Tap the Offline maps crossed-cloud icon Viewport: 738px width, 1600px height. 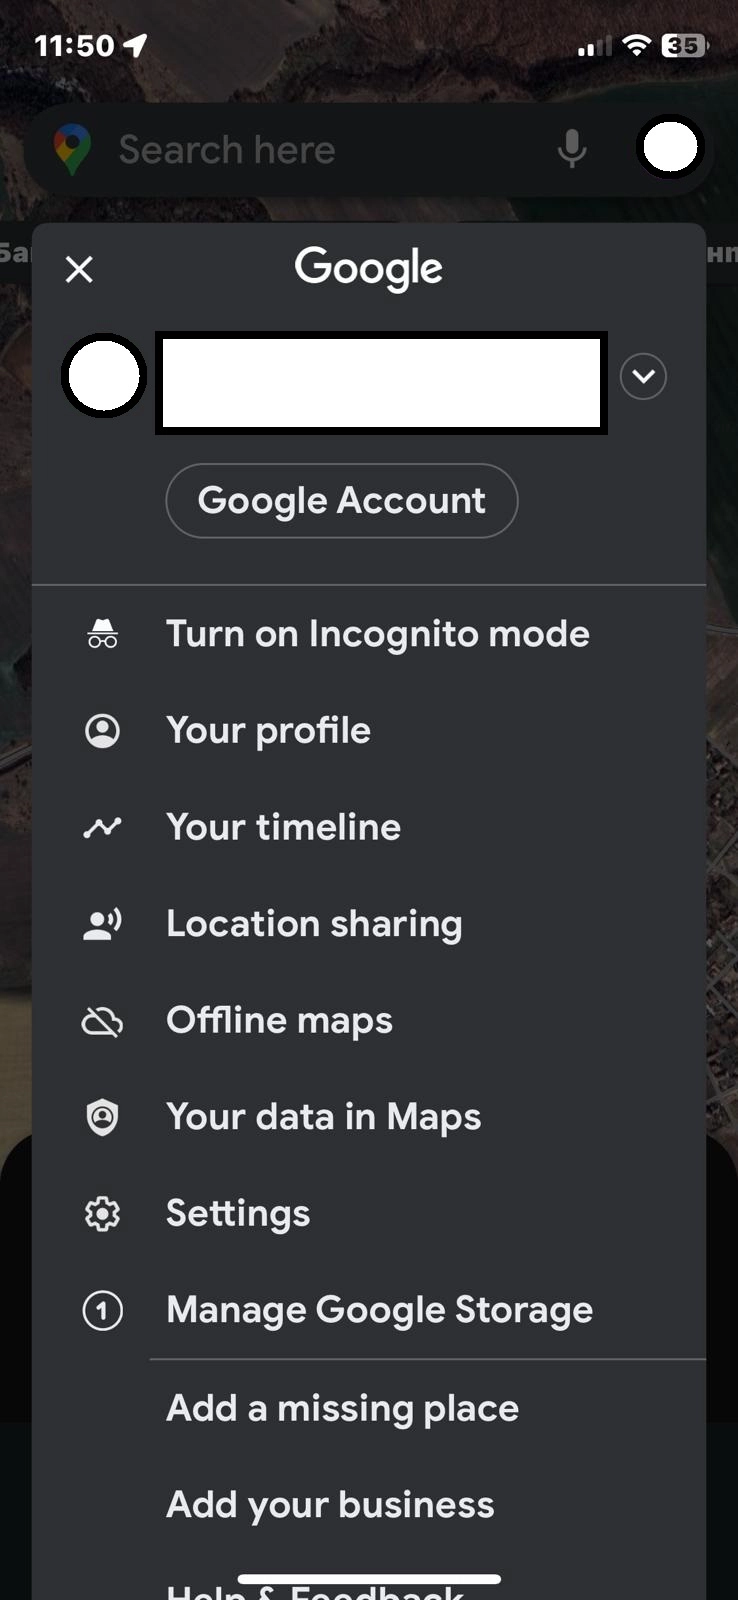(102, 1021)
